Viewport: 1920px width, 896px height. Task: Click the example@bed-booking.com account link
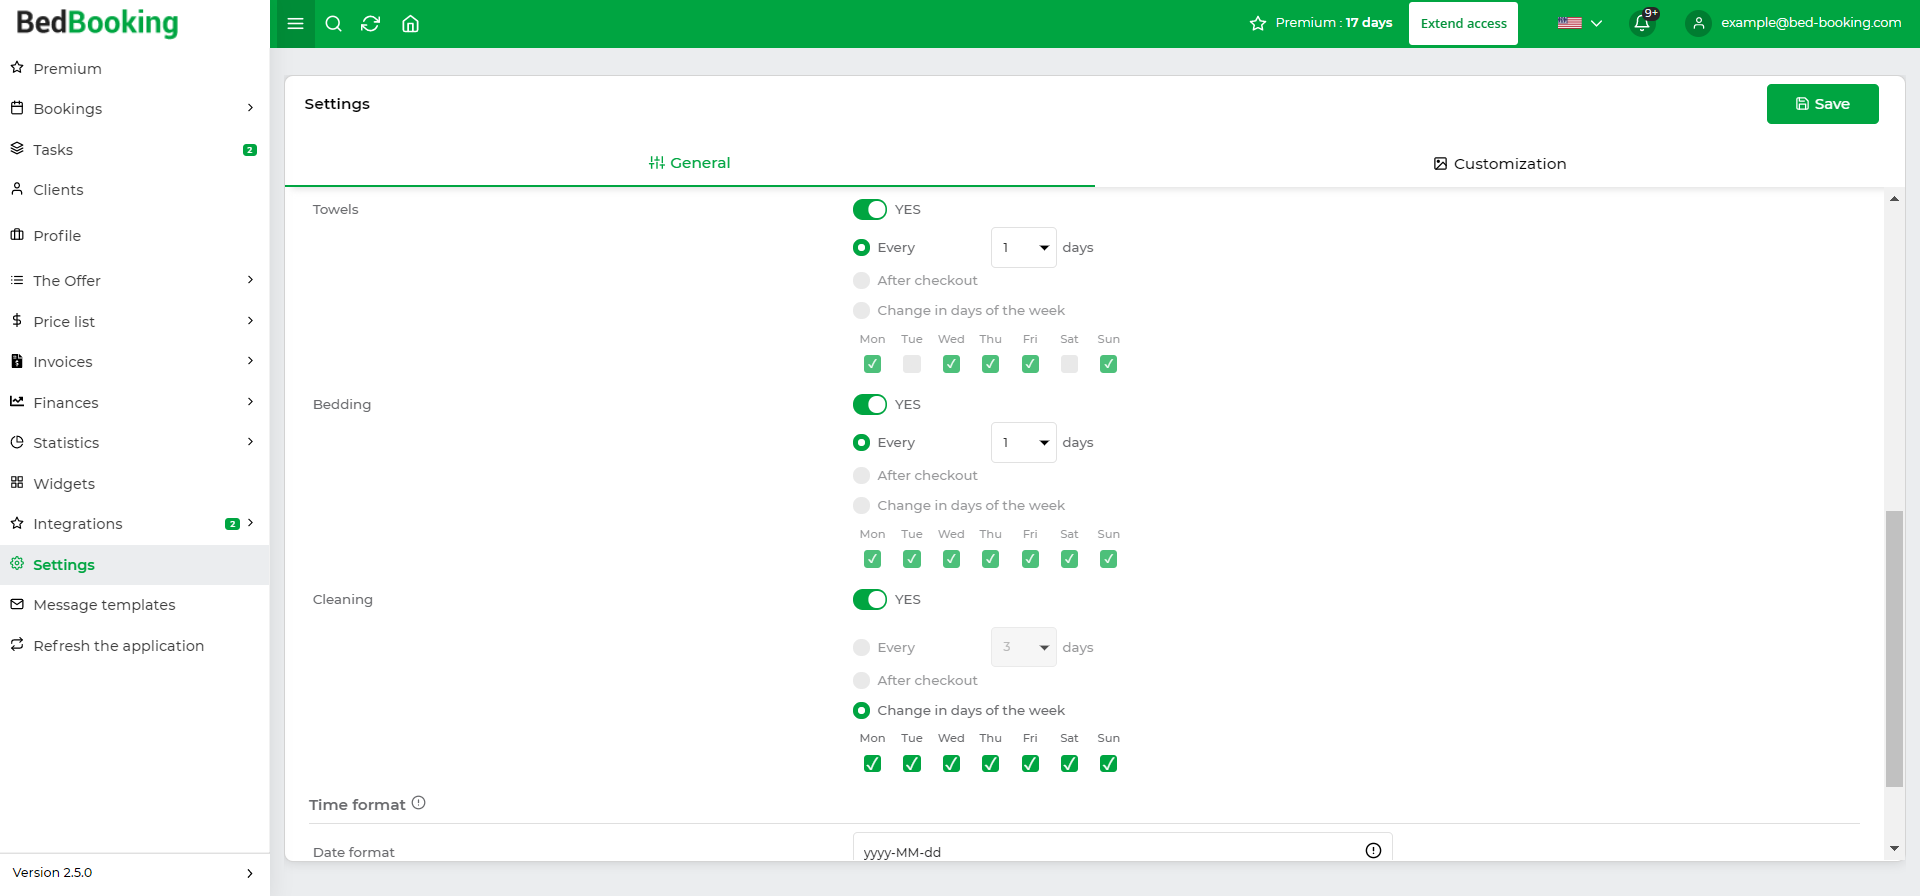pyautogui.click(x=1811, y=22)
